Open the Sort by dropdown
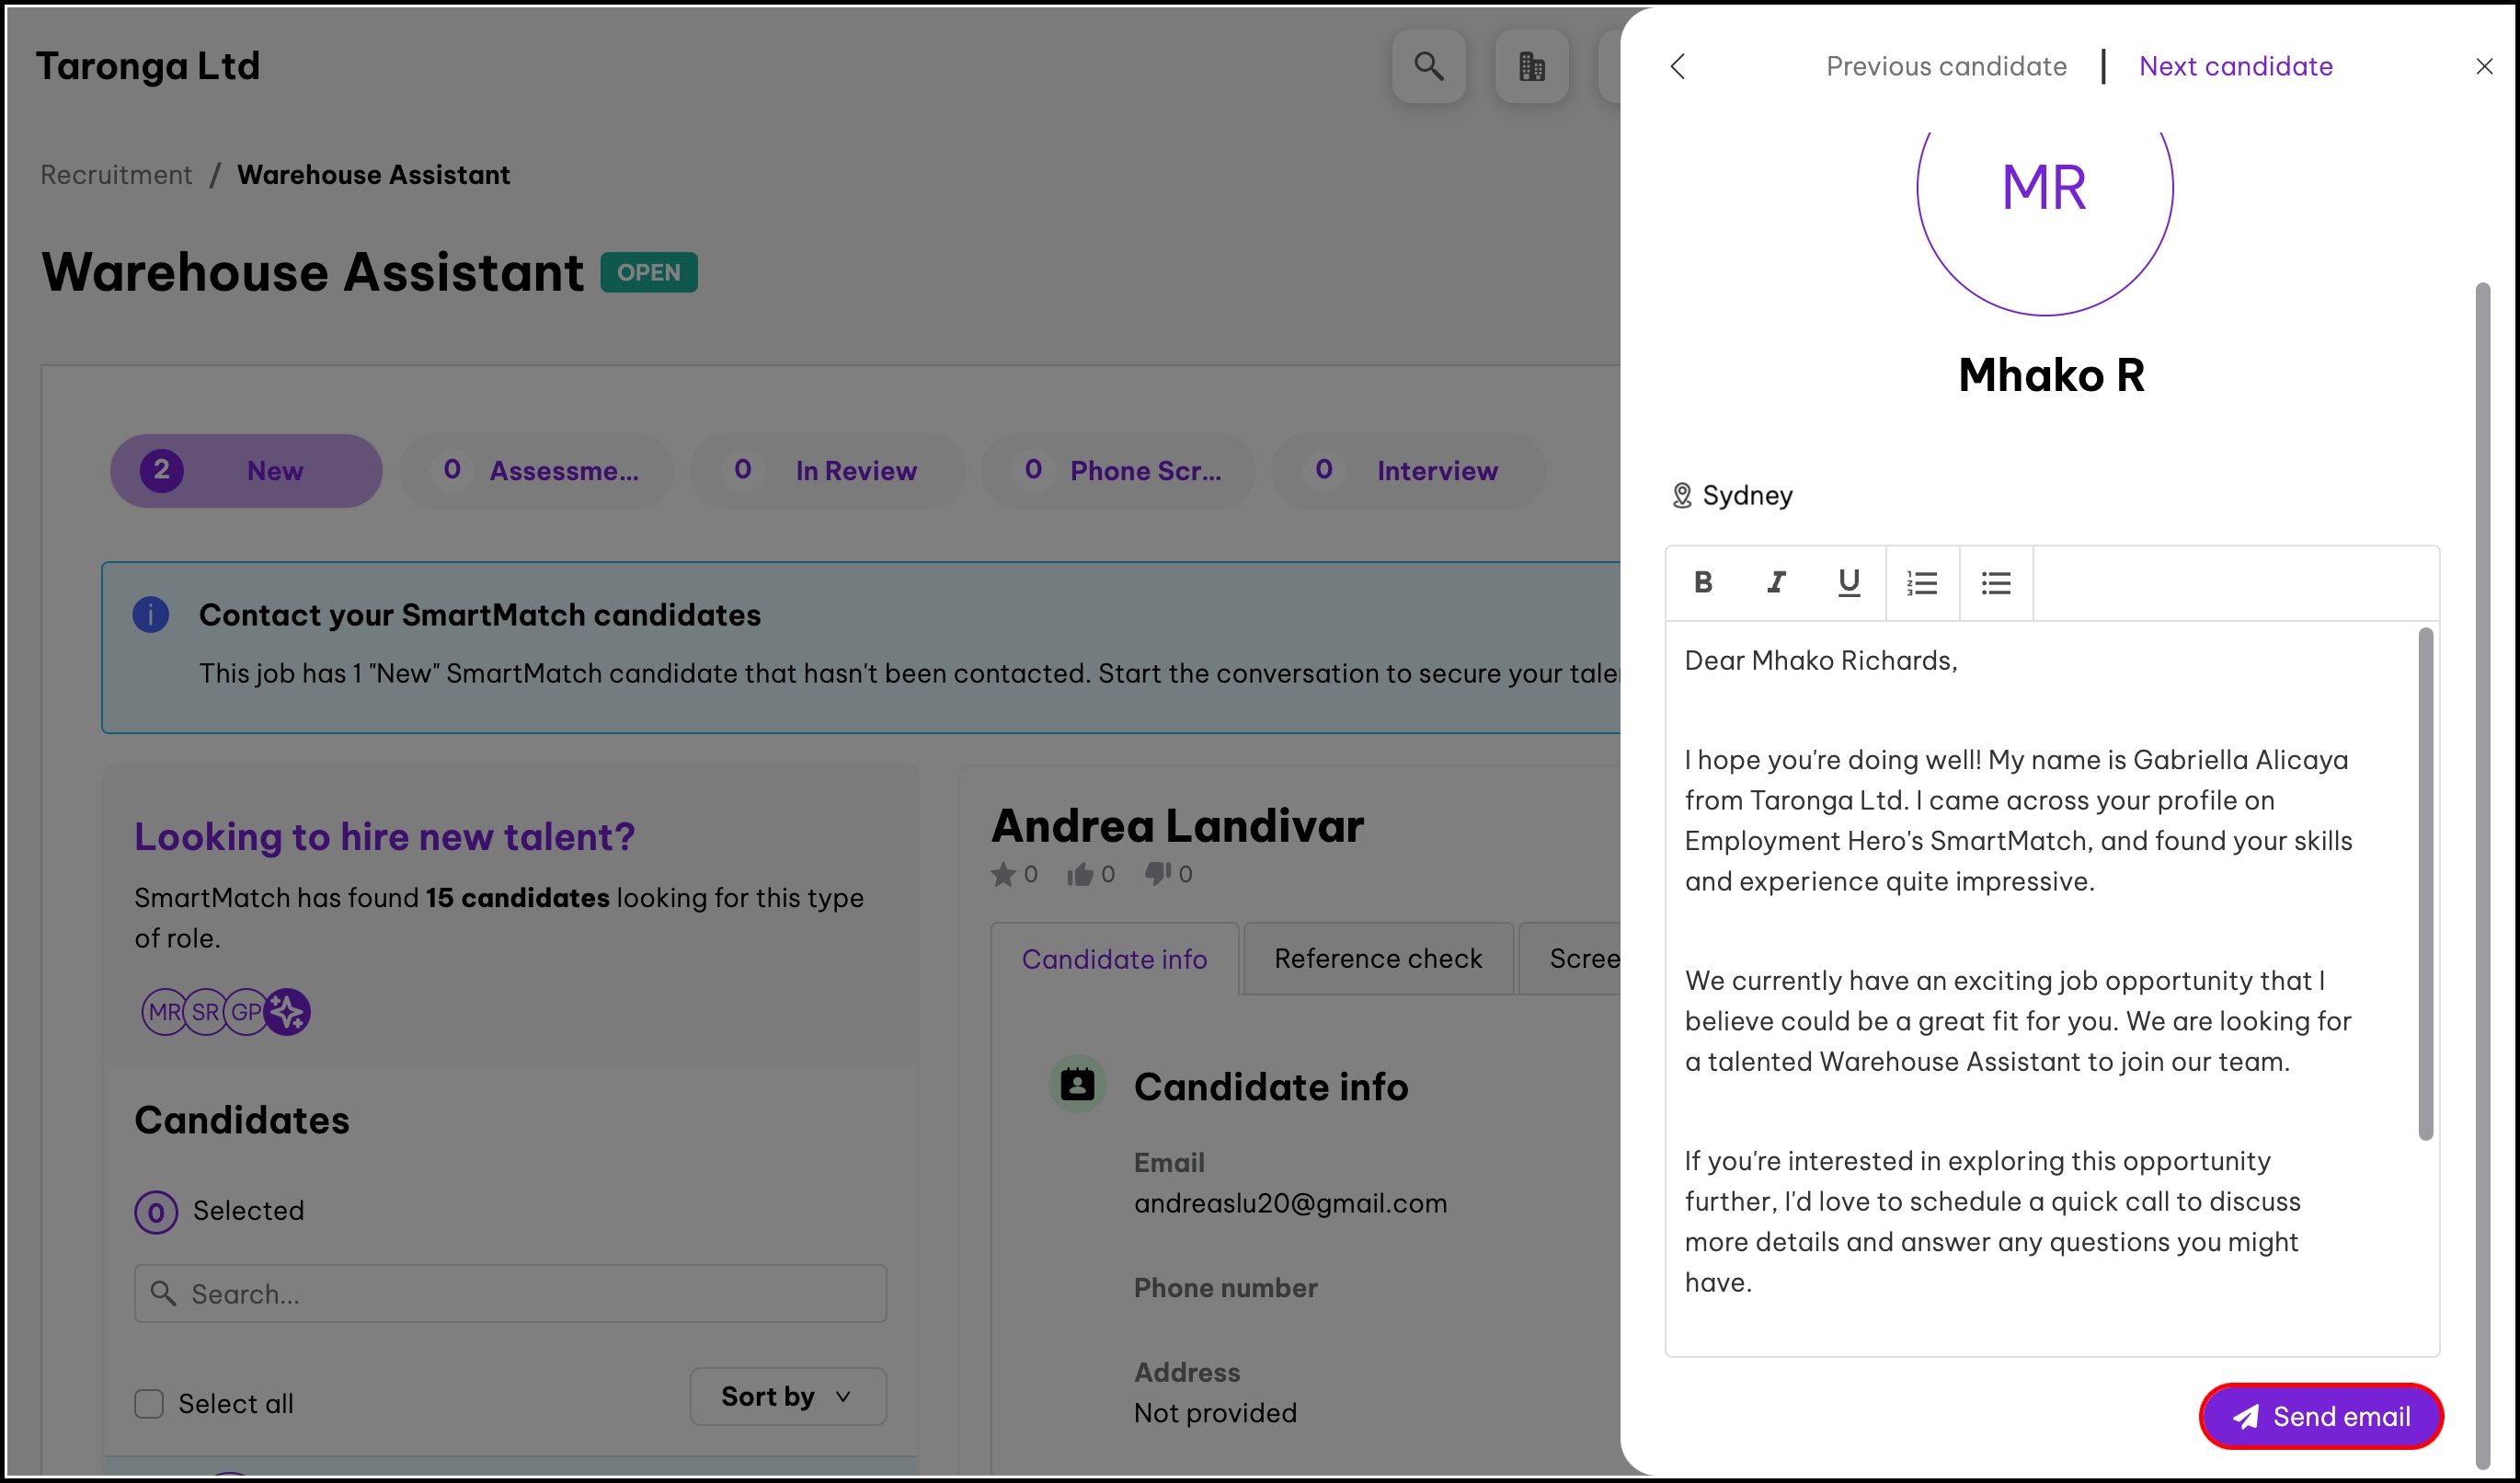The height and width of the screenshot is (1483, 2520). point(787,1396)
